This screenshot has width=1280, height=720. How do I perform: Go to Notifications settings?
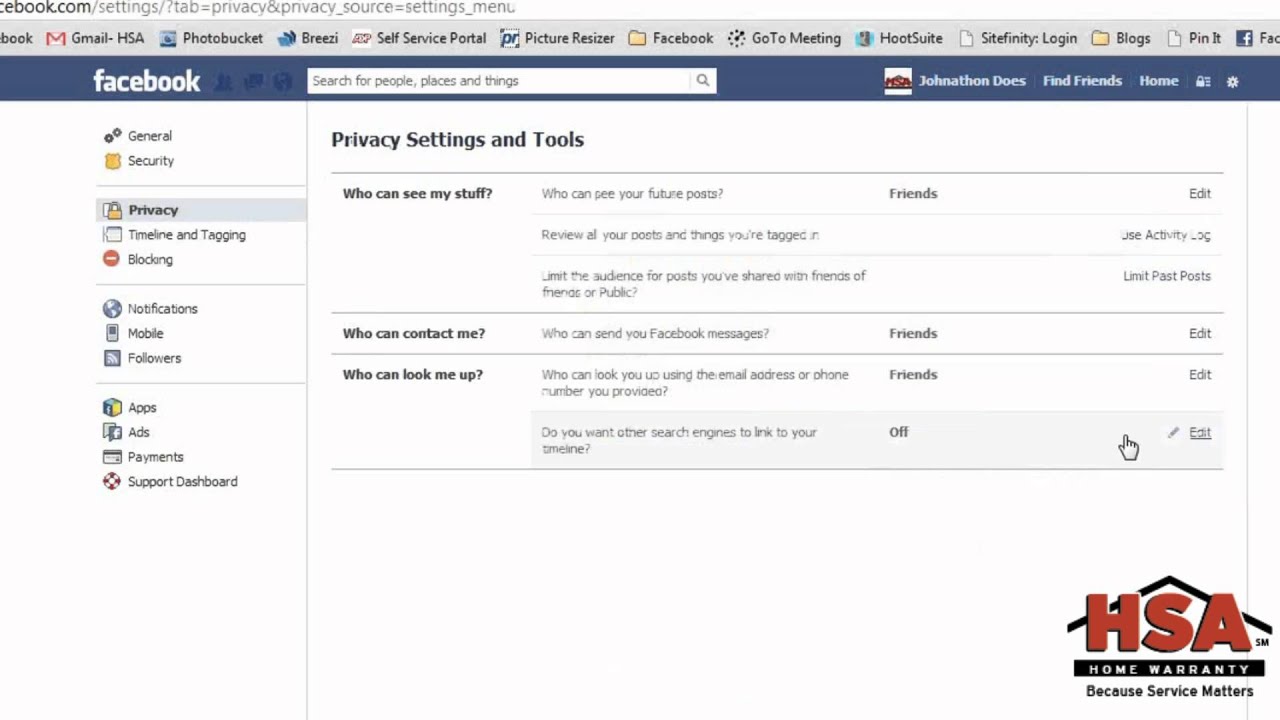pos(162,309)
